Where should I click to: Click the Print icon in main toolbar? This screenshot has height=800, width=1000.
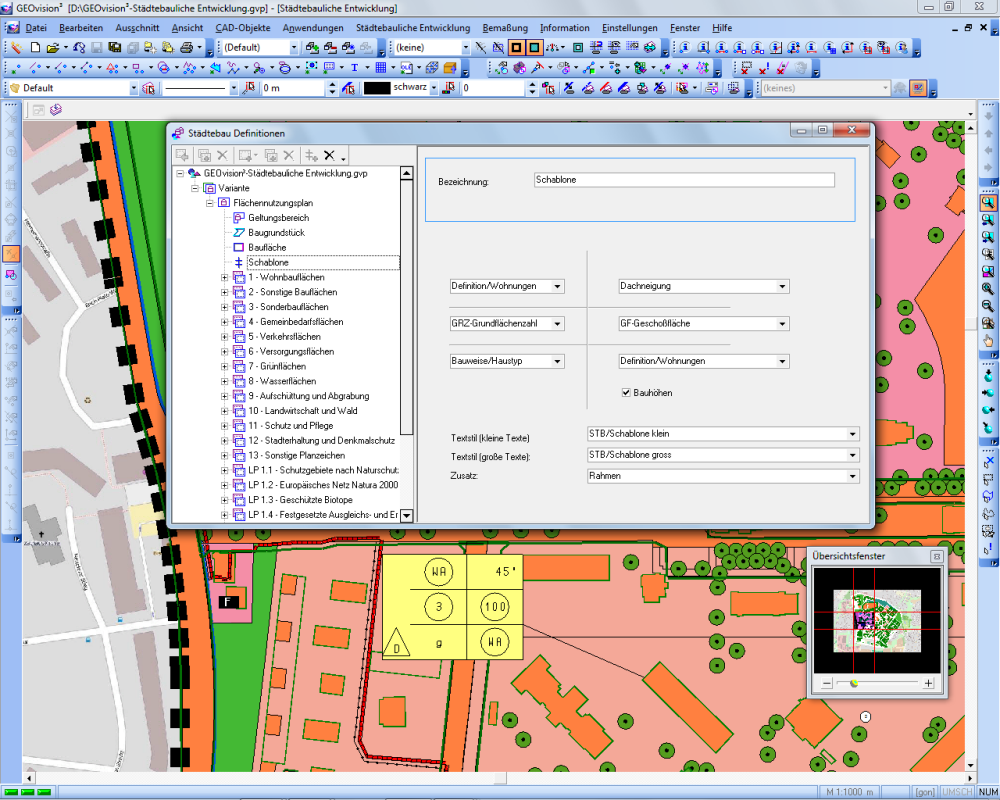click(186, 47)
